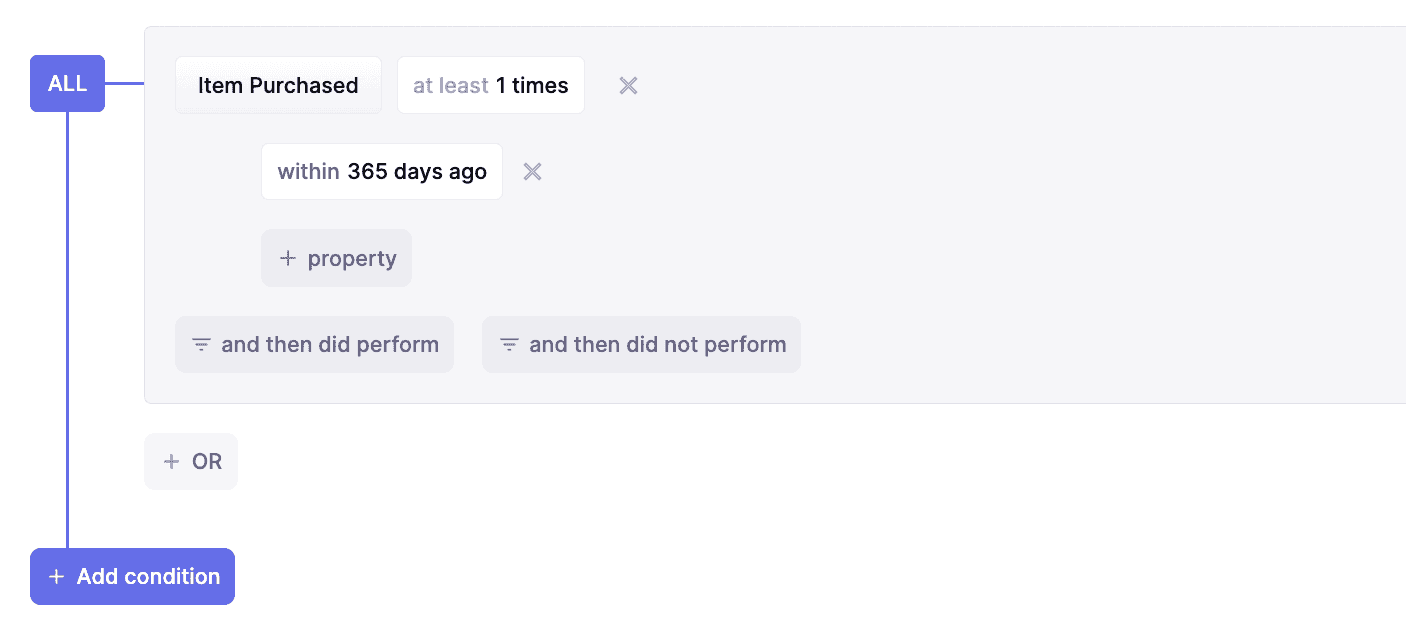Toggle the ALL match operator

click(67, 84)
